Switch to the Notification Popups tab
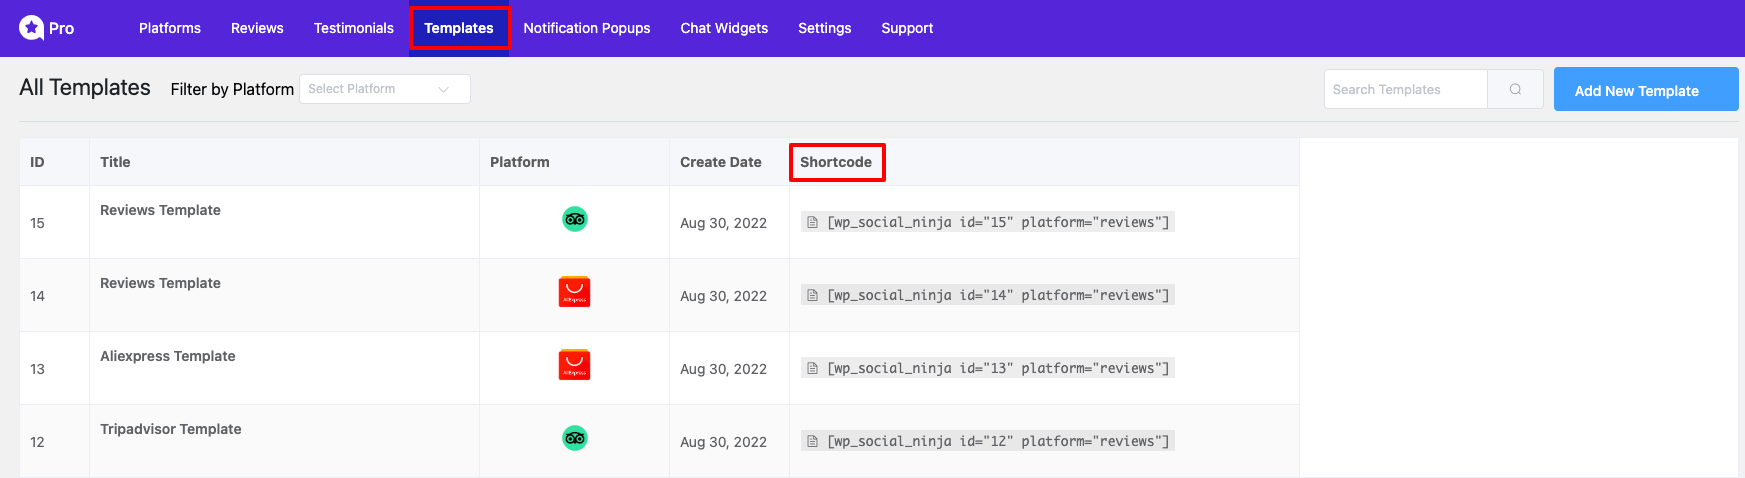 [587, 28]
